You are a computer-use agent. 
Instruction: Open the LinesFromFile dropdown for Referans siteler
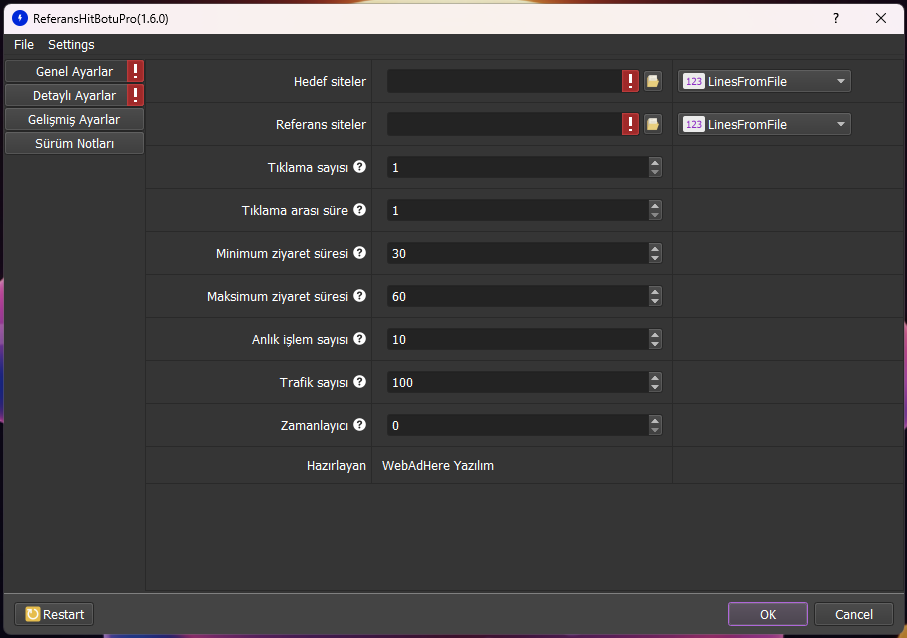(x=765, y=125)
